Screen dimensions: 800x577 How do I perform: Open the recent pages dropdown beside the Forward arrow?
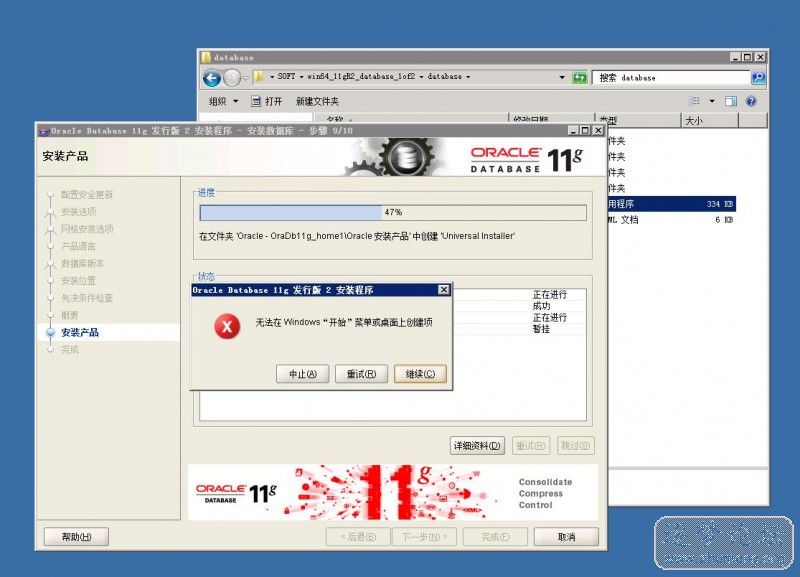click(246, 78)
